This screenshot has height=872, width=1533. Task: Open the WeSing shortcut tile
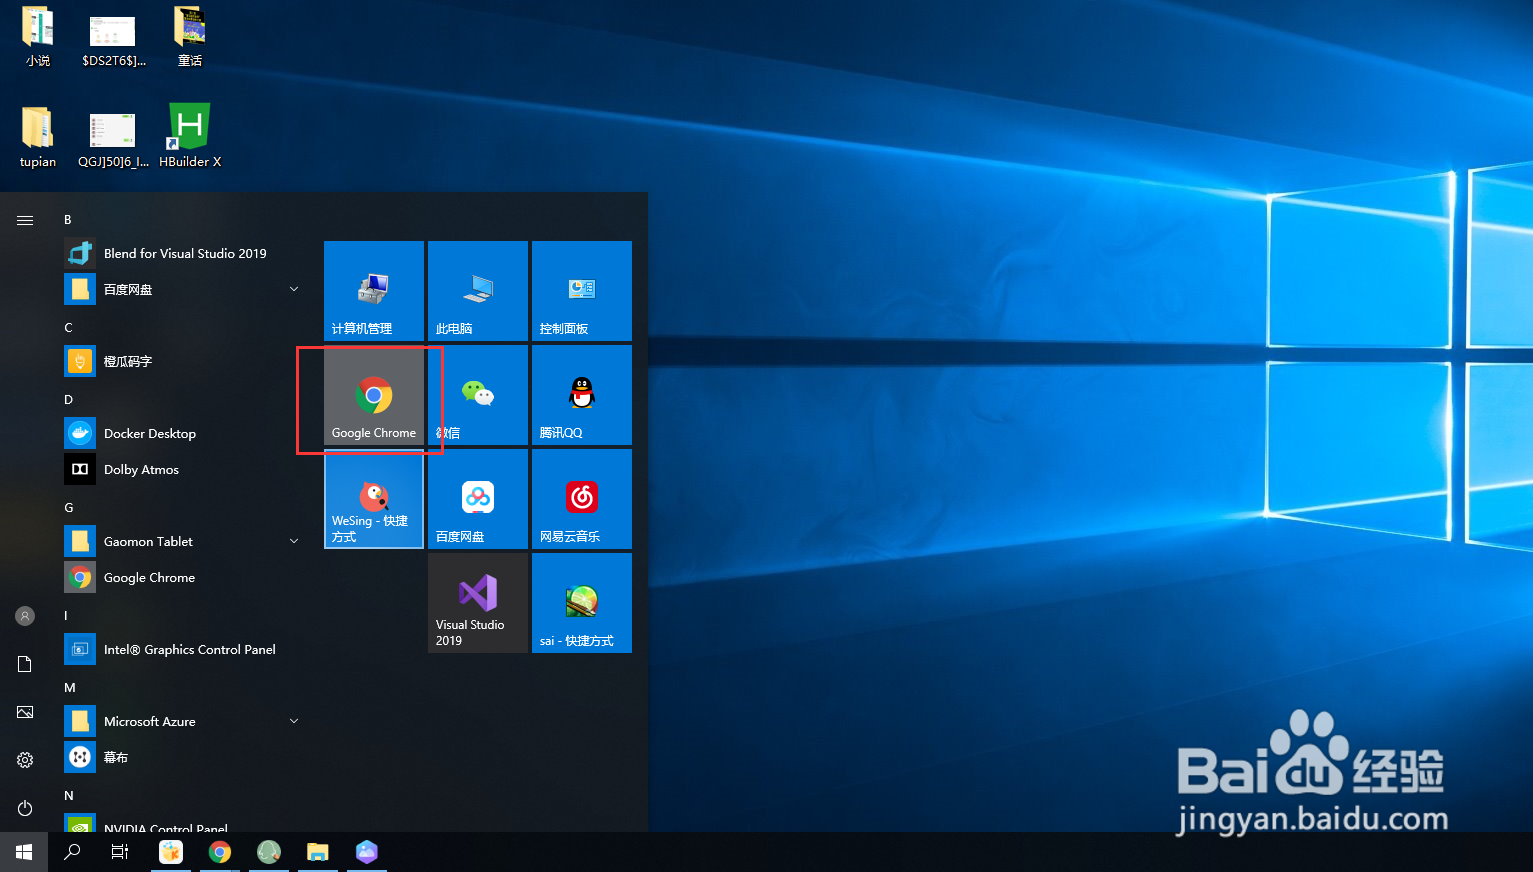tap(374, 499)
